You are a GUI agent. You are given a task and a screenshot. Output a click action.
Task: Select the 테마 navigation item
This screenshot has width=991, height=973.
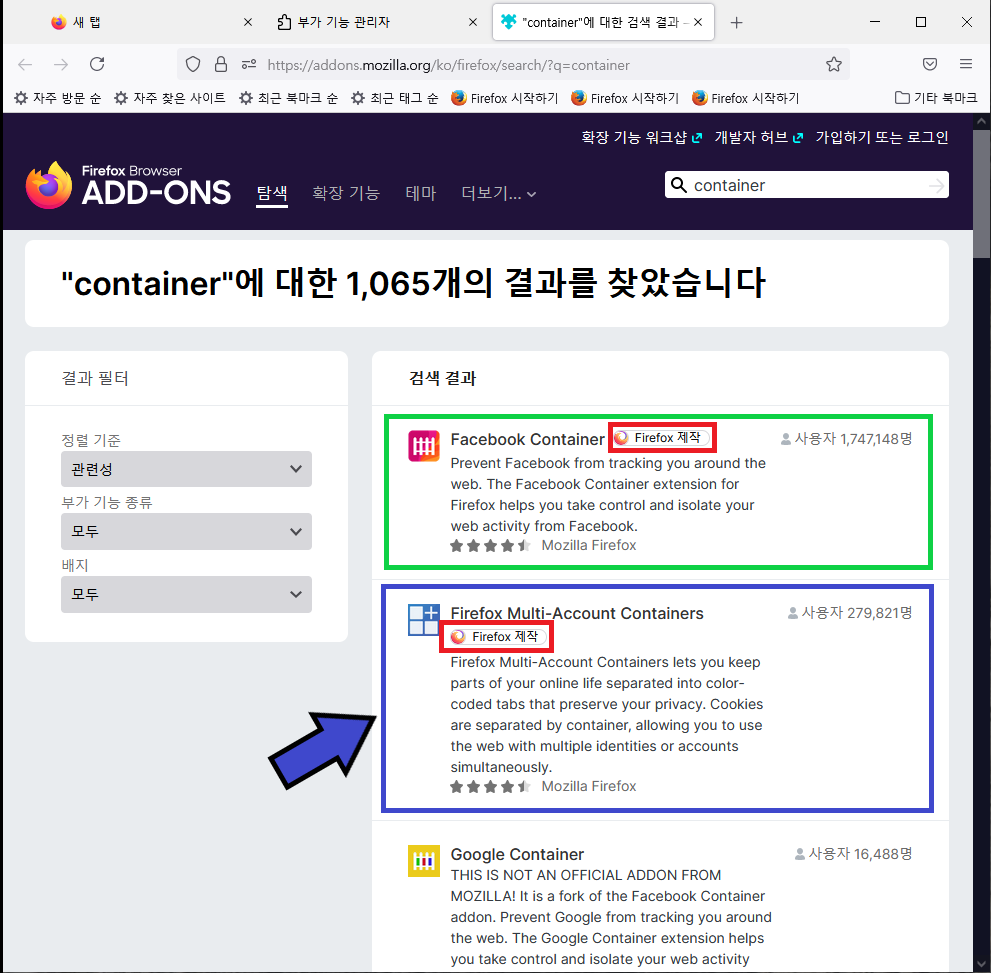421,193
